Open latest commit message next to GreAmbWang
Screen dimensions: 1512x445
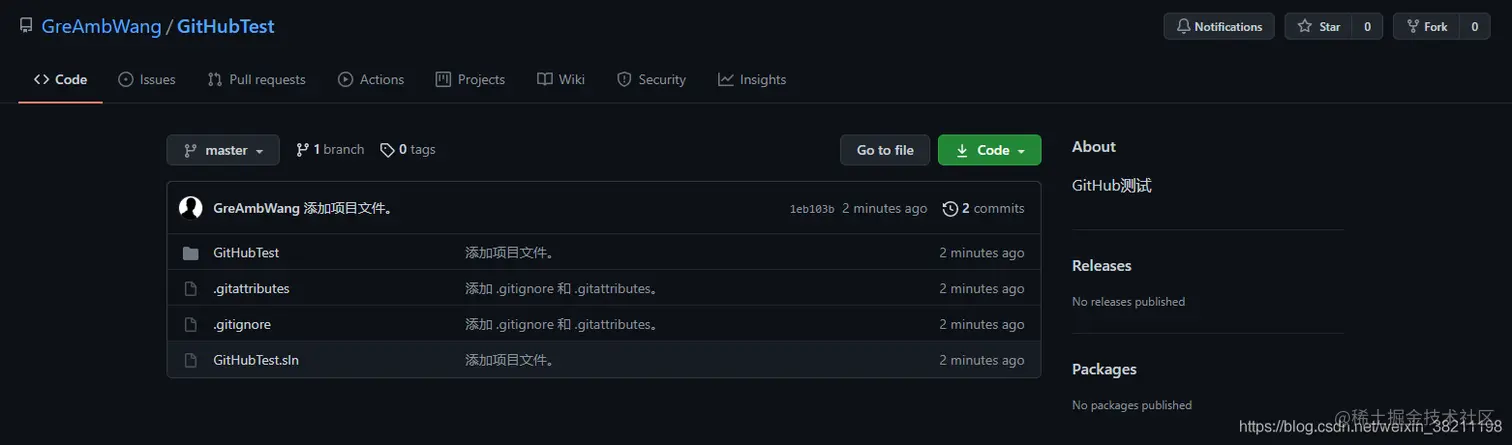pyautogui.click(x=348, y=208)
